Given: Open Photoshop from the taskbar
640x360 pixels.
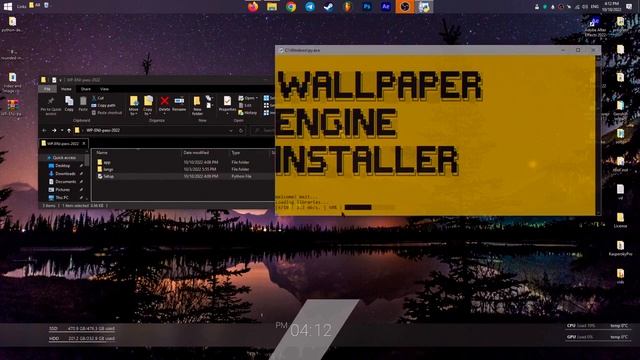Looking at the screenshot, I should click(367, 7).
